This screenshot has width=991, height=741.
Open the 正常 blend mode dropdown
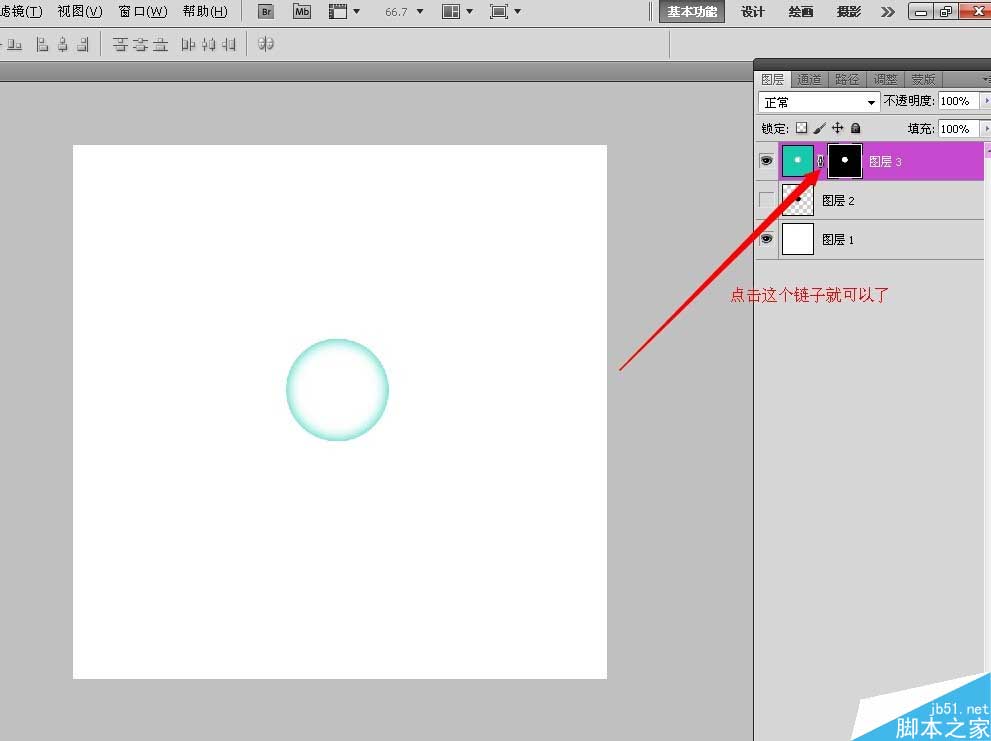[819, 102]
